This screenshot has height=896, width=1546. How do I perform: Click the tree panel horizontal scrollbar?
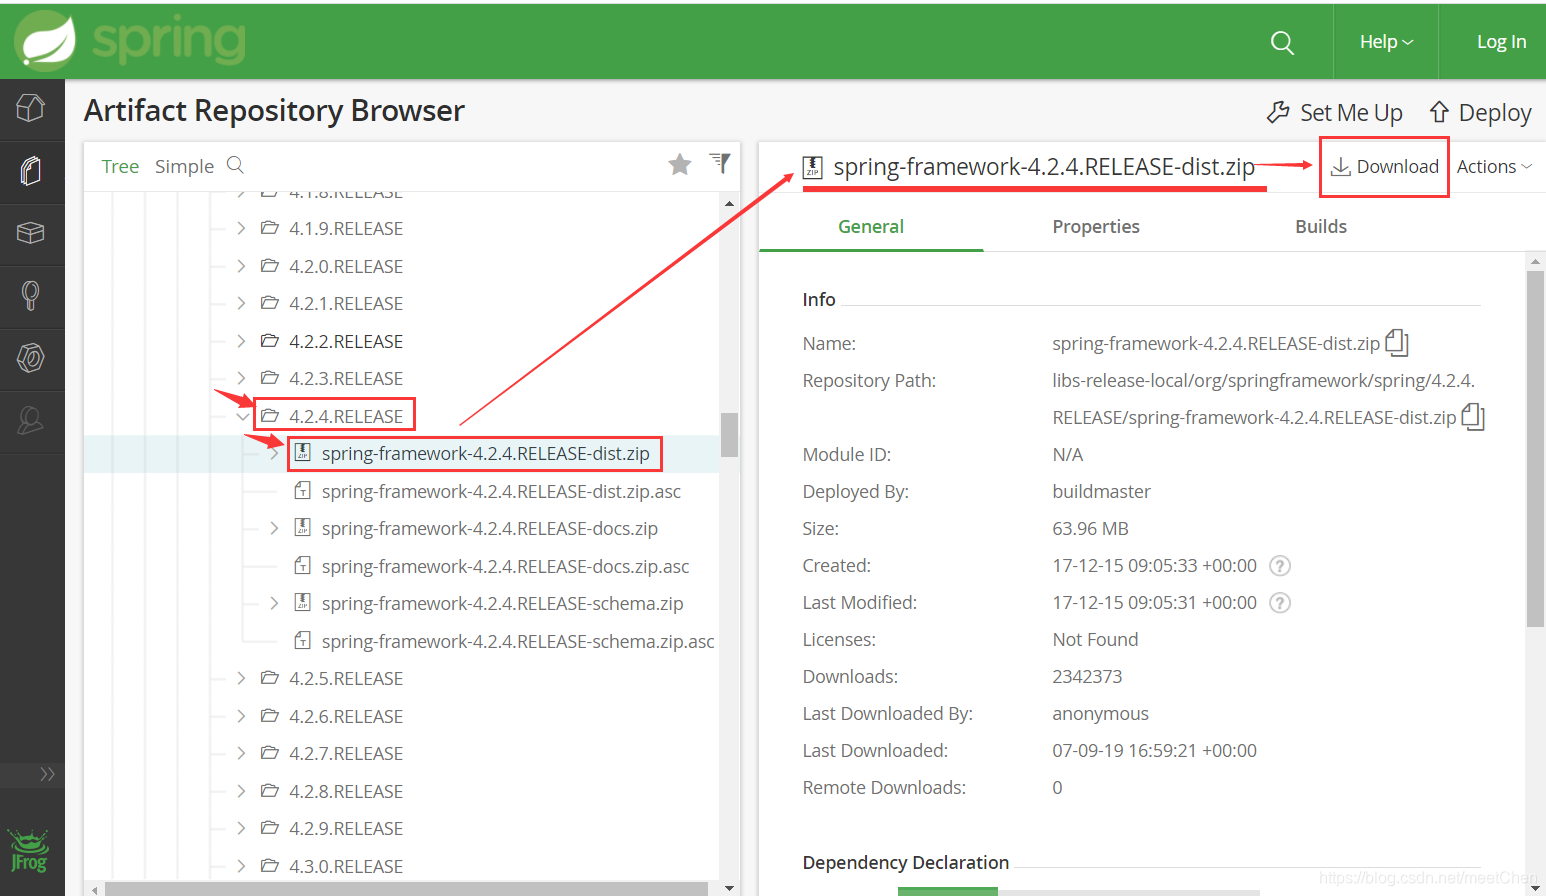(x=406, y=888)
